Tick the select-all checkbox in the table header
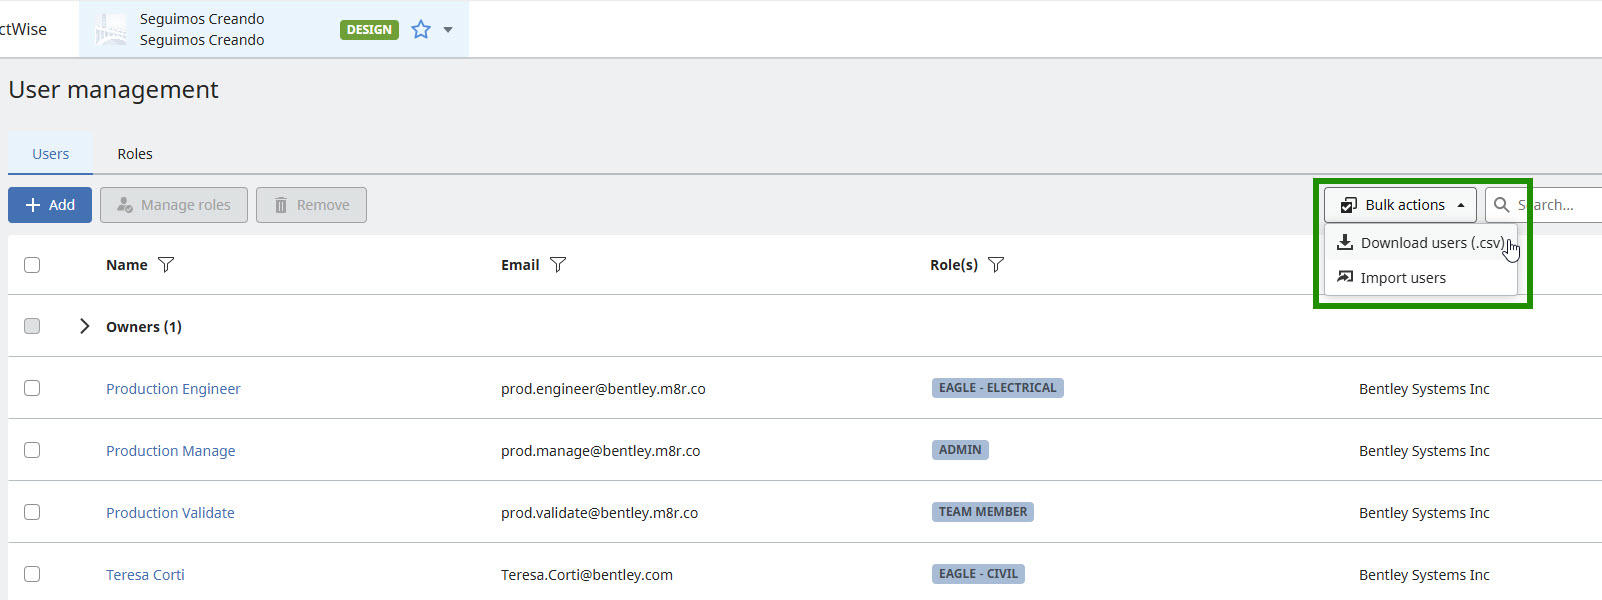Screen dimensions: 1602x600 pyautogui.click(x=32, y=265)
